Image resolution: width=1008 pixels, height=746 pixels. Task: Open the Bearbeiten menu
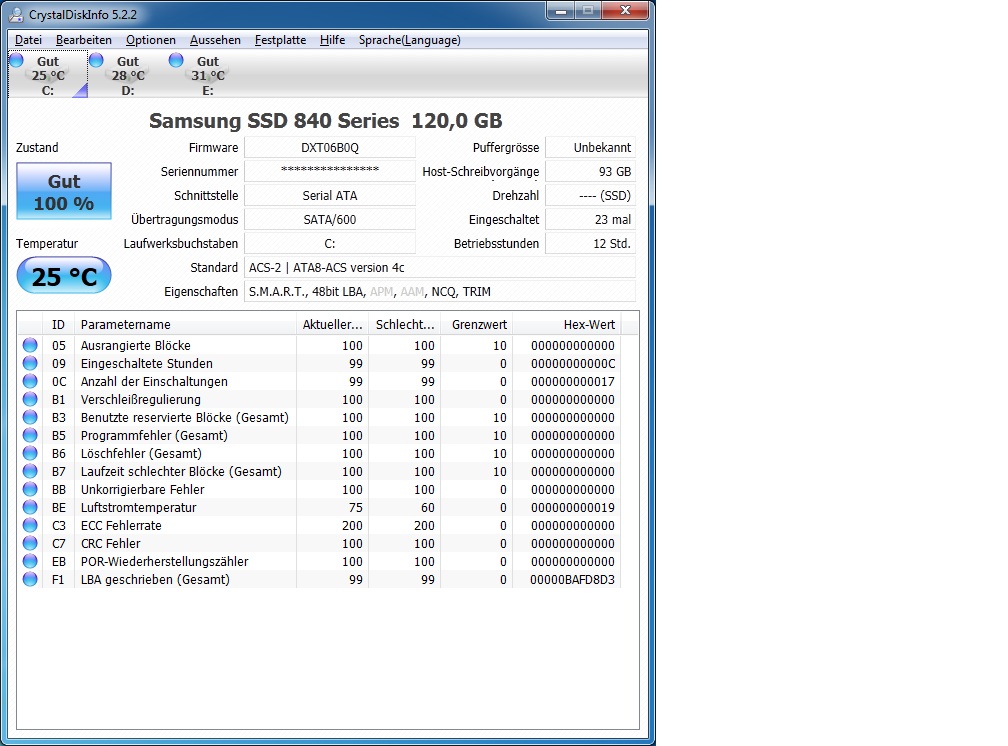click(x=84, y=40)
